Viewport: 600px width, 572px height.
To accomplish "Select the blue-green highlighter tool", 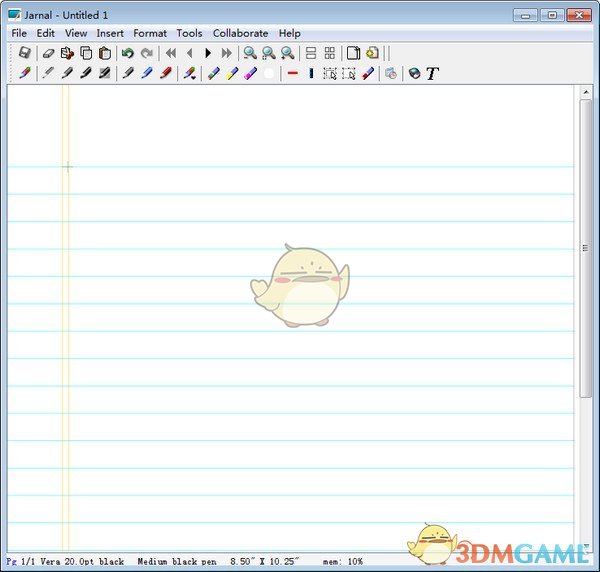I will [213, 73].
